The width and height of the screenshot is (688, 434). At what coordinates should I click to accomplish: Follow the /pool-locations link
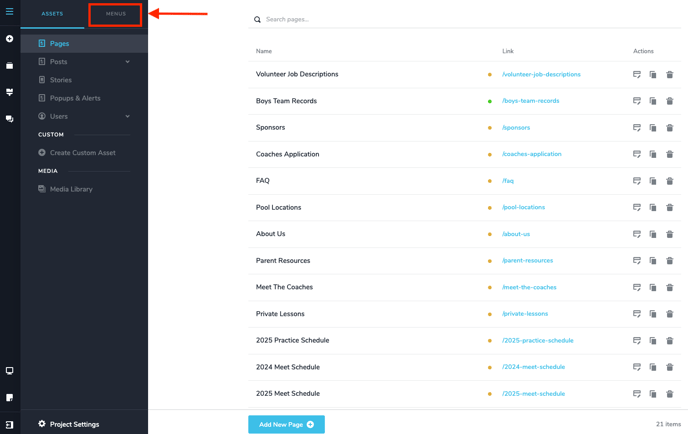[523, 207]
